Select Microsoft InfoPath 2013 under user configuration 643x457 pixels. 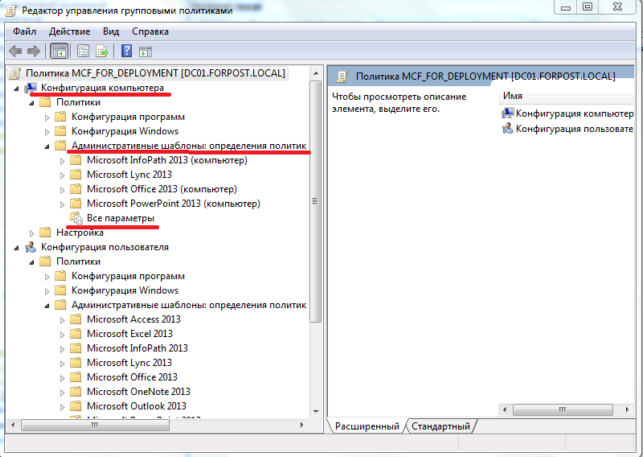coord(137,348)
